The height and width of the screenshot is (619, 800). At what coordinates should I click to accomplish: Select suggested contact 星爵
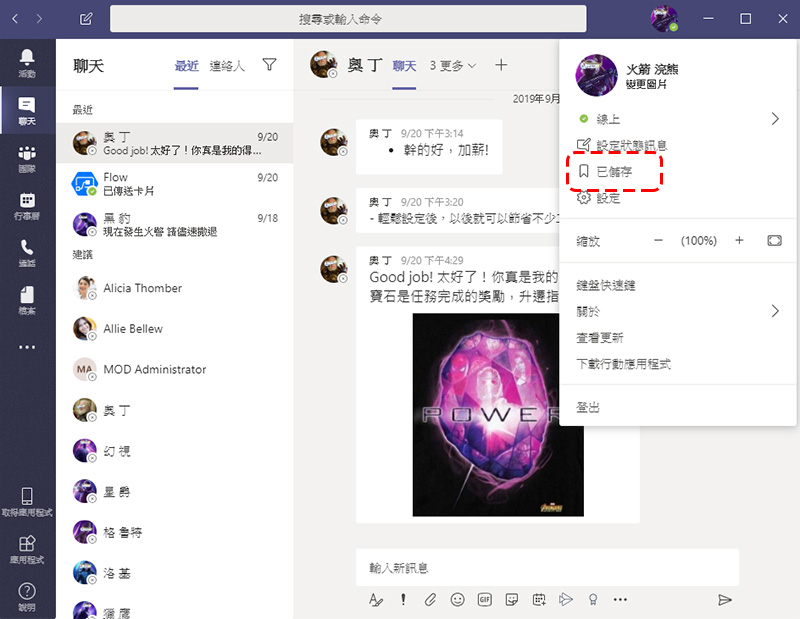point(174,491)
